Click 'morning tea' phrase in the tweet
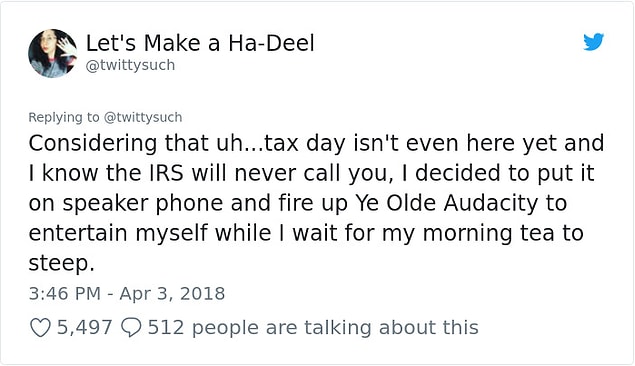This screenshot has height=366, width=635. click(x=488, y=234)
